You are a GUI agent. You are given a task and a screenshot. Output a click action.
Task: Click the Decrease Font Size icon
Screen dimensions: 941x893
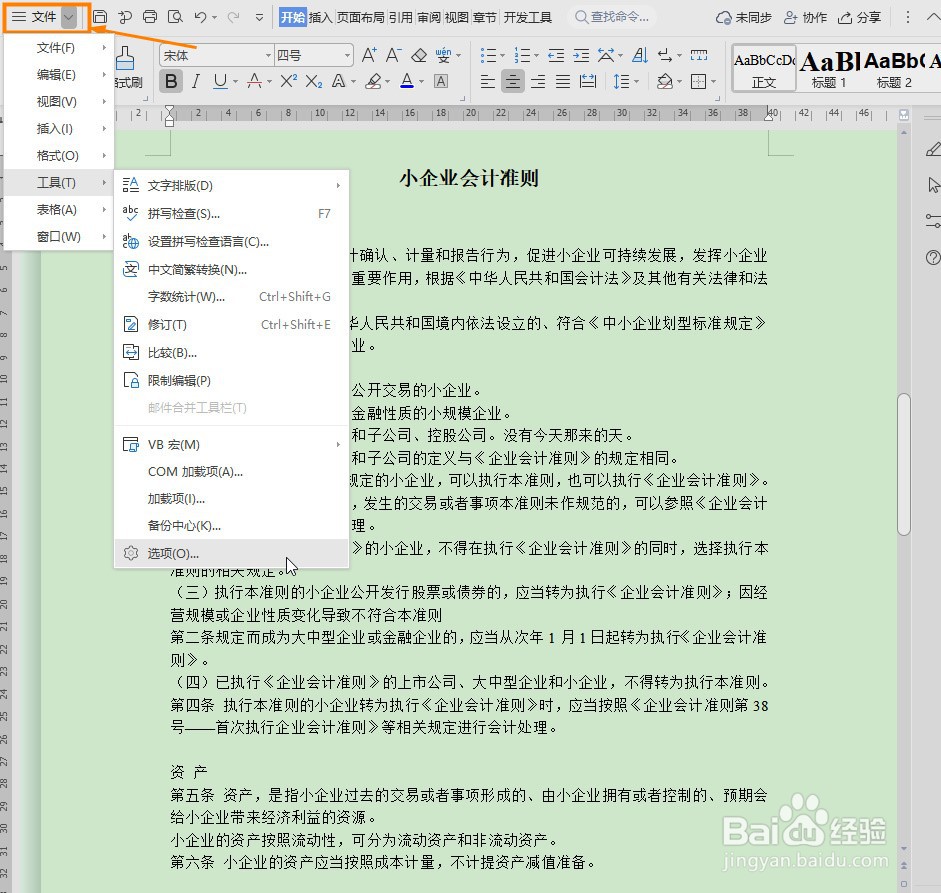[393, 55]
